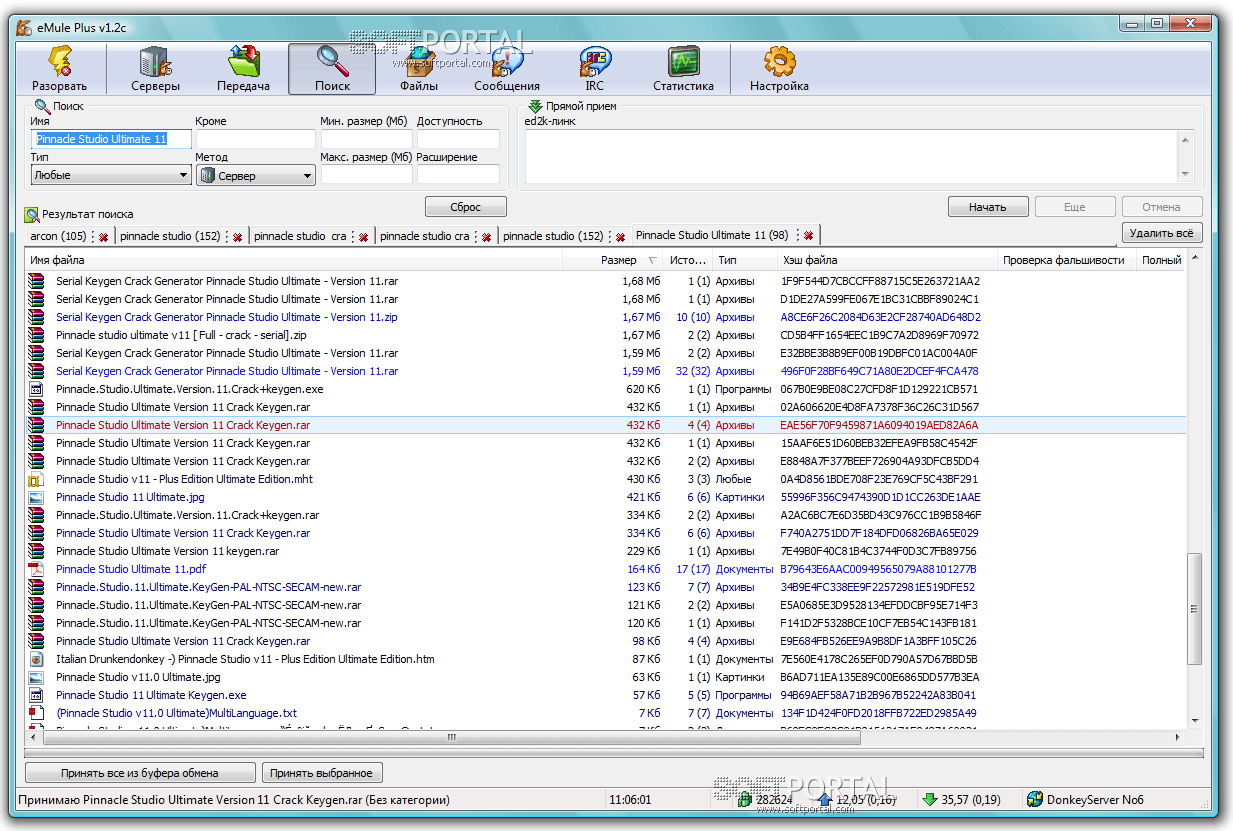Click the DonkeyServer No6 status icon
Image resolution: width=1233 pixels, height=831 pixels.
click(x=1034, y=799)
